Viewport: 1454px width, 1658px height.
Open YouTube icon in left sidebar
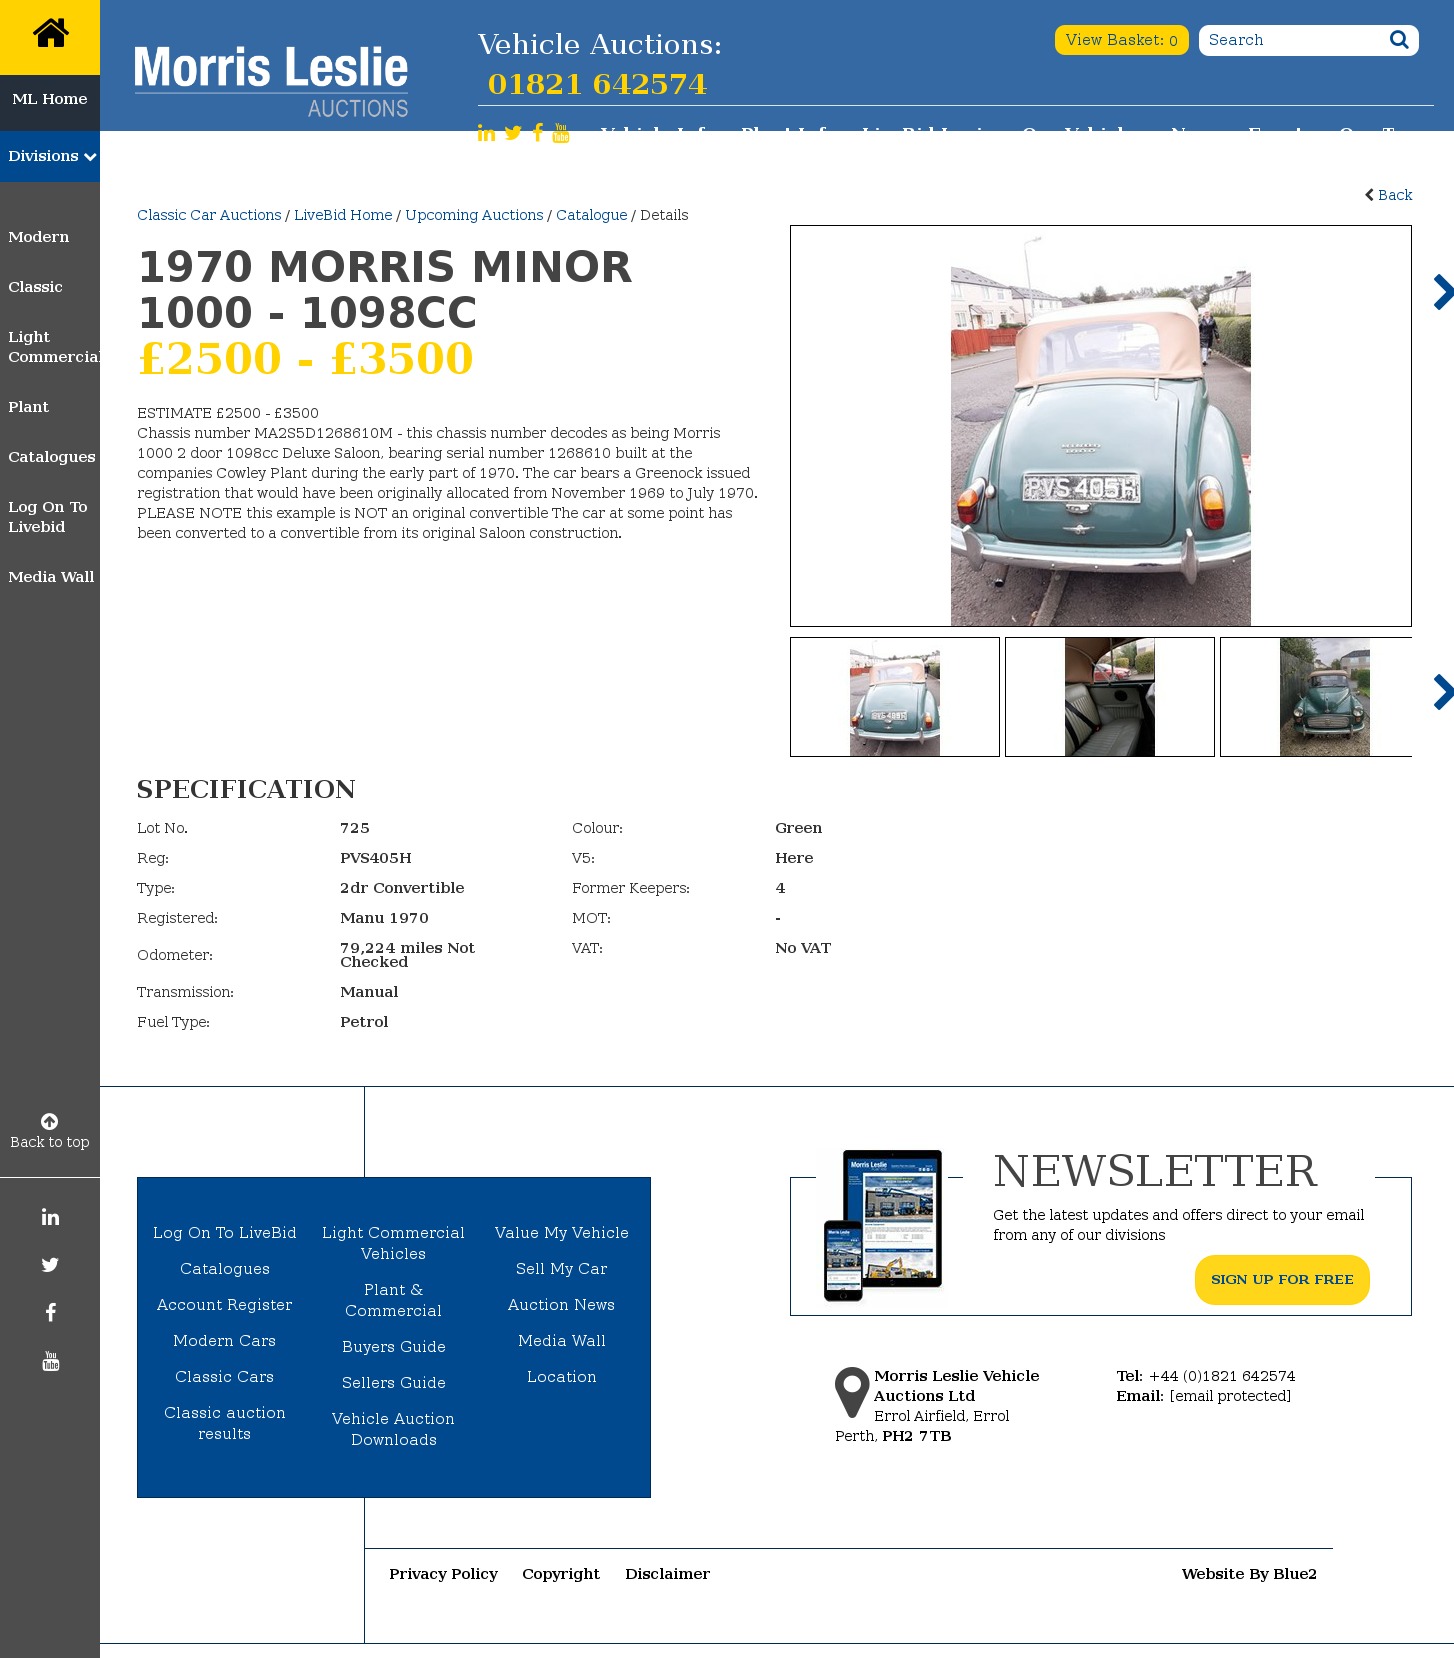pos(50,1361)
